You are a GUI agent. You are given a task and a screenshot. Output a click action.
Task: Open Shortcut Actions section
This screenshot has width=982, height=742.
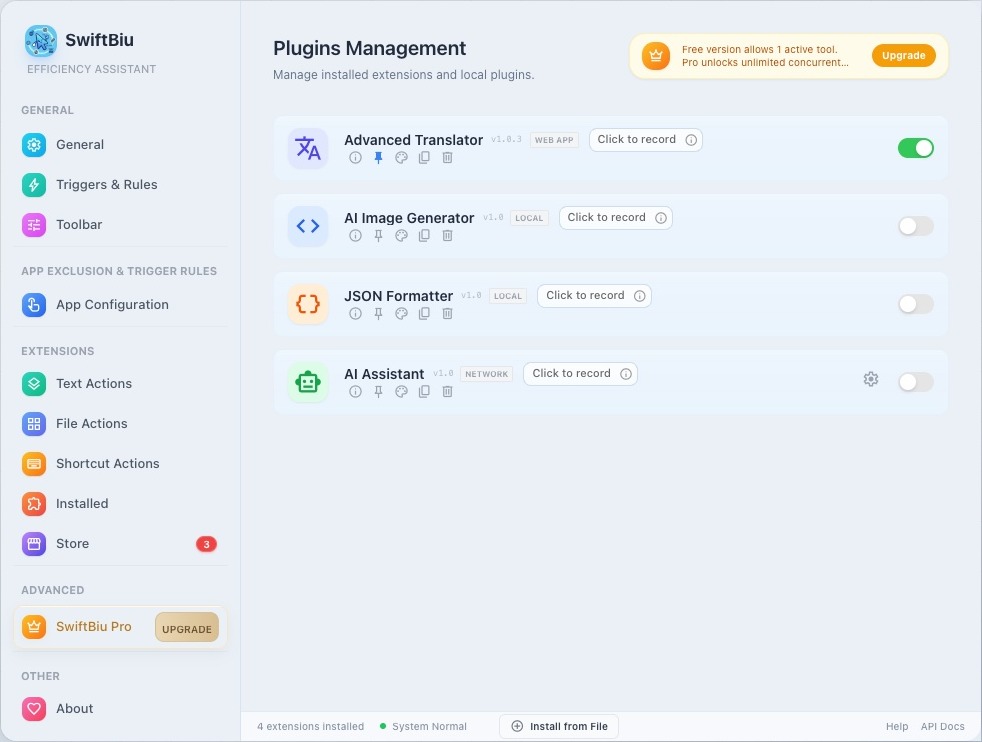120,464
